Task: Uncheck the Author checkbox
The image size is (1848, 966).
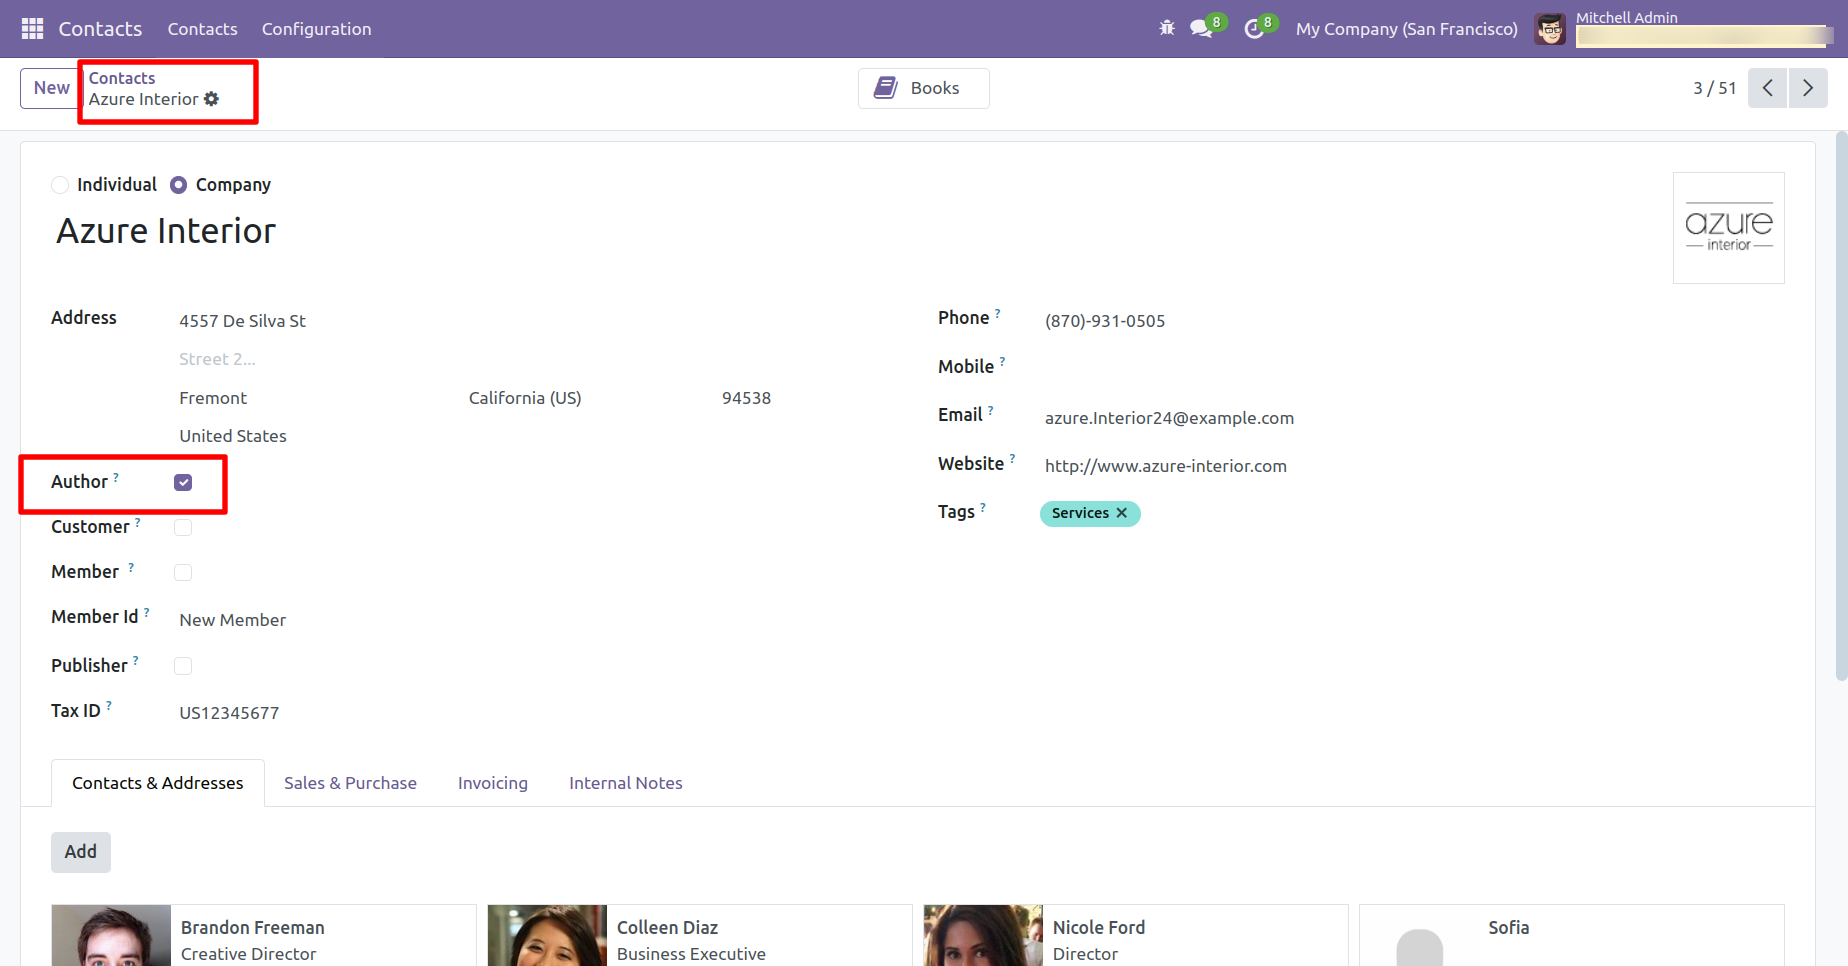Action: click(183, 483)
